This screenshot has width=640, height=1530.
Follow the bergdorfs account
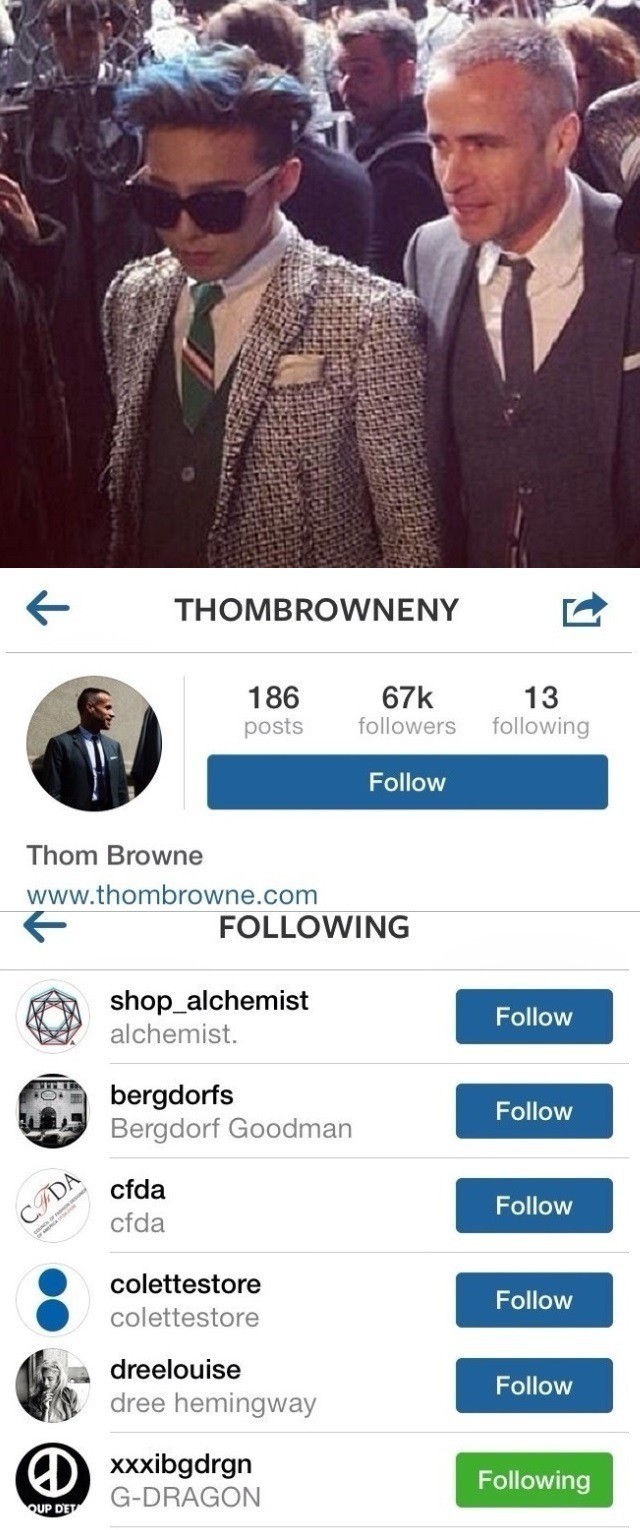(534, 1111)
